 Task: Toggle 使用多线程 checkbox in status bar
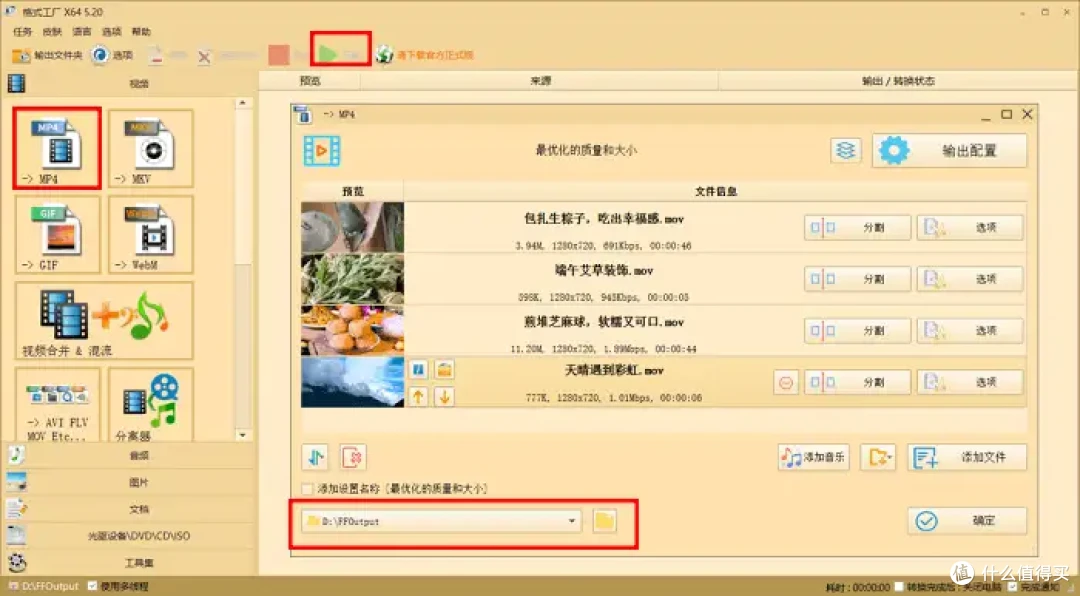pyautogui.click(x=92, y=586)
